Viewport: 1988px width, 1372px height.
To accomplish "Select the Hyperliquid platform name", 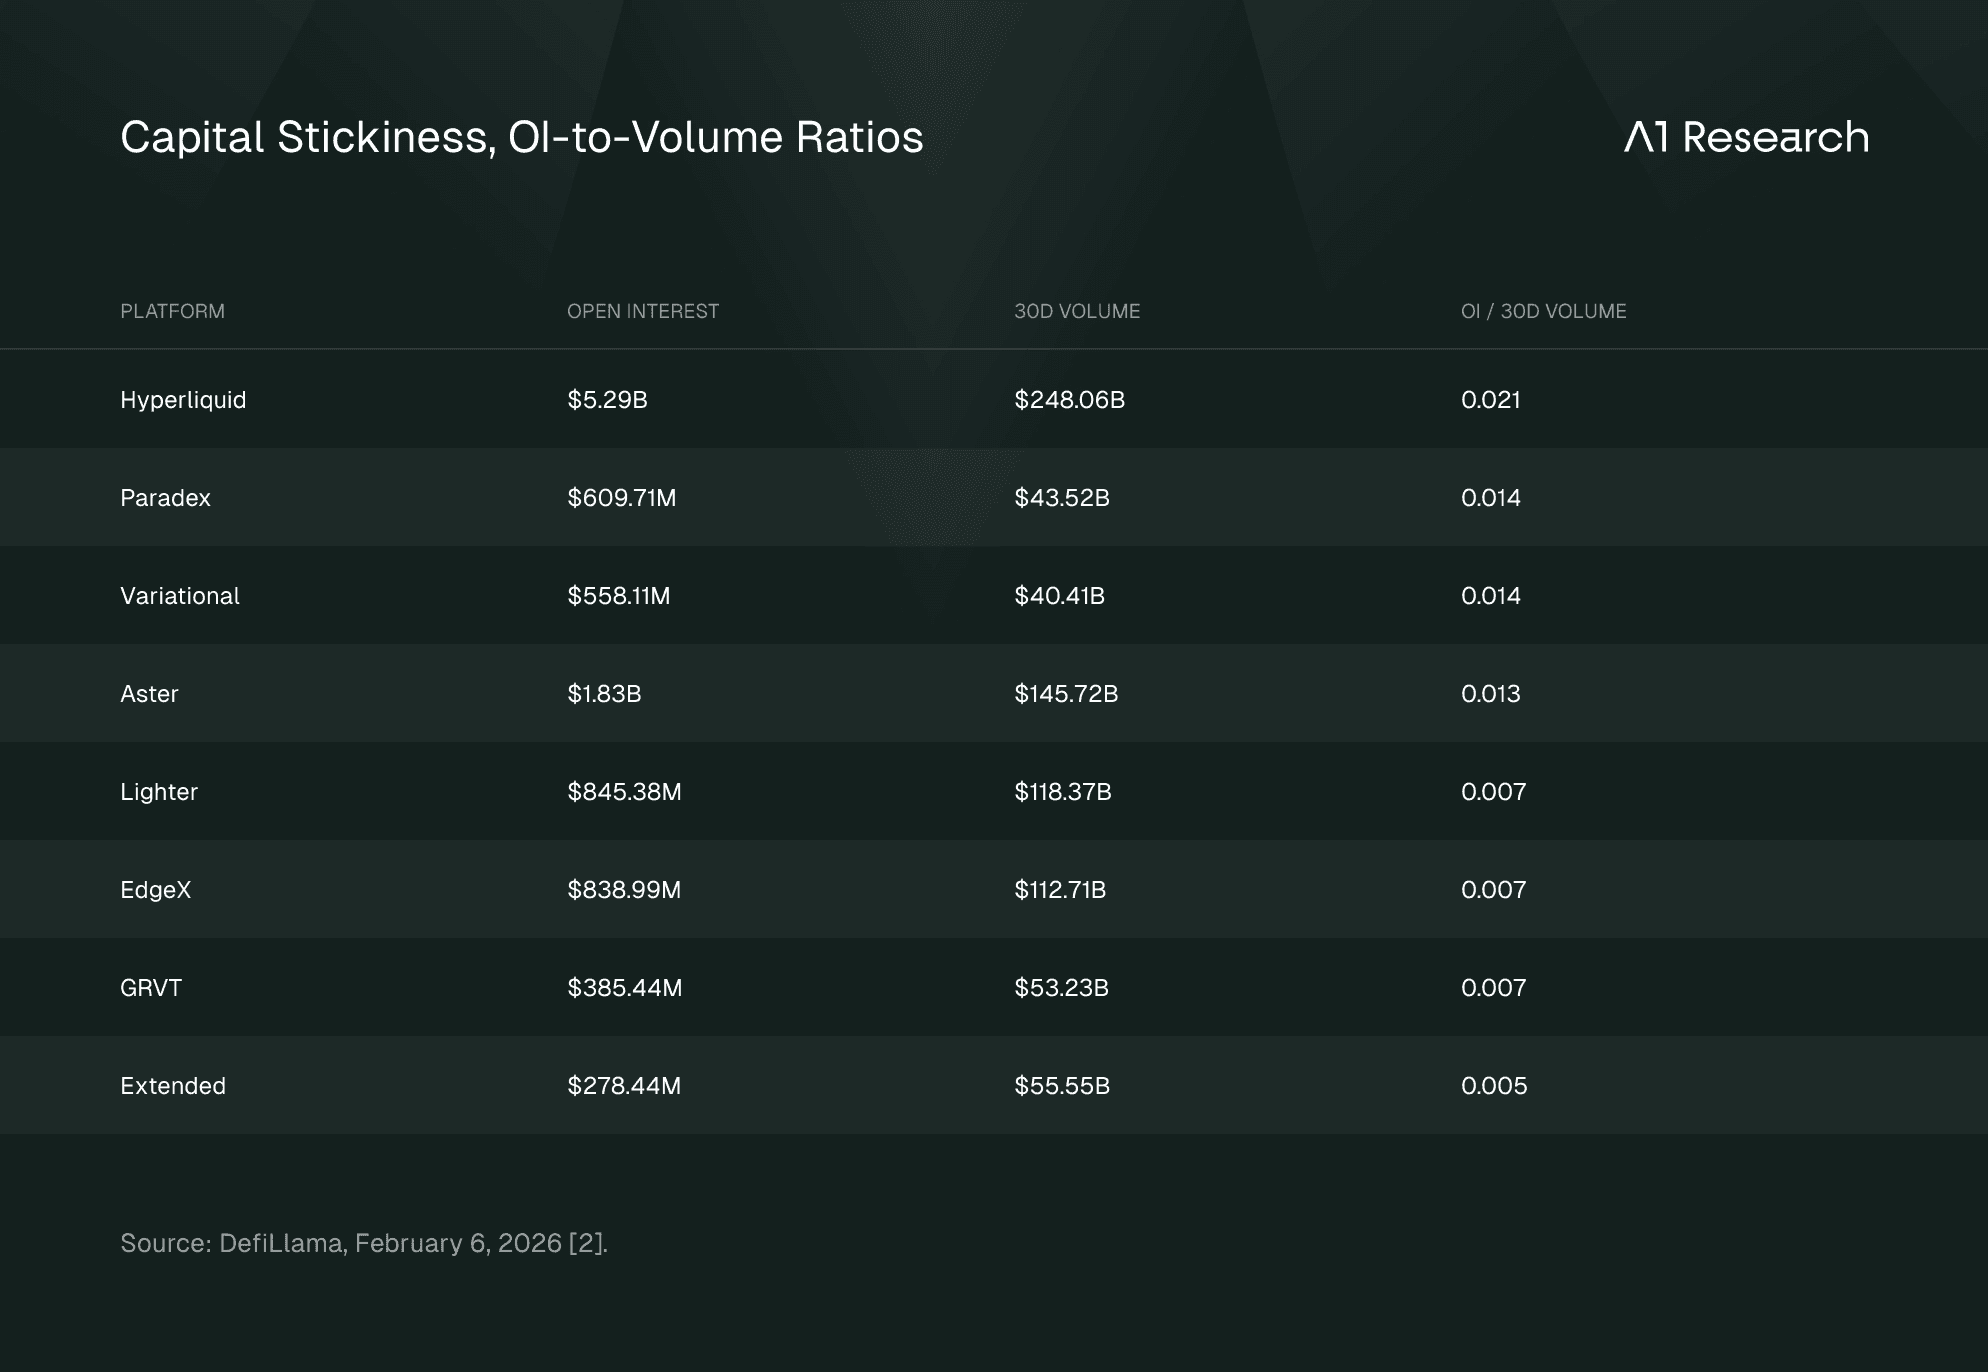I will 183,400.
